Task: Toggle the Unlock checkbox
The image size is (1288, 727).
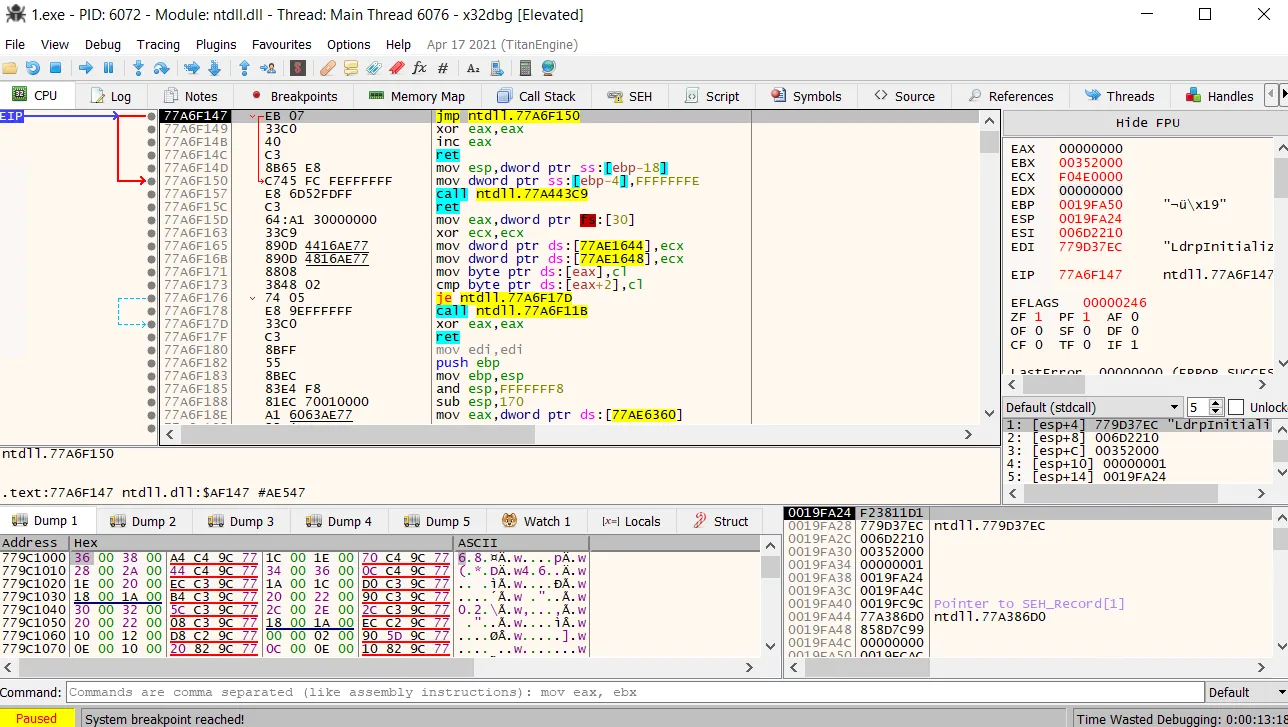Action: [x=1236, y=407]
